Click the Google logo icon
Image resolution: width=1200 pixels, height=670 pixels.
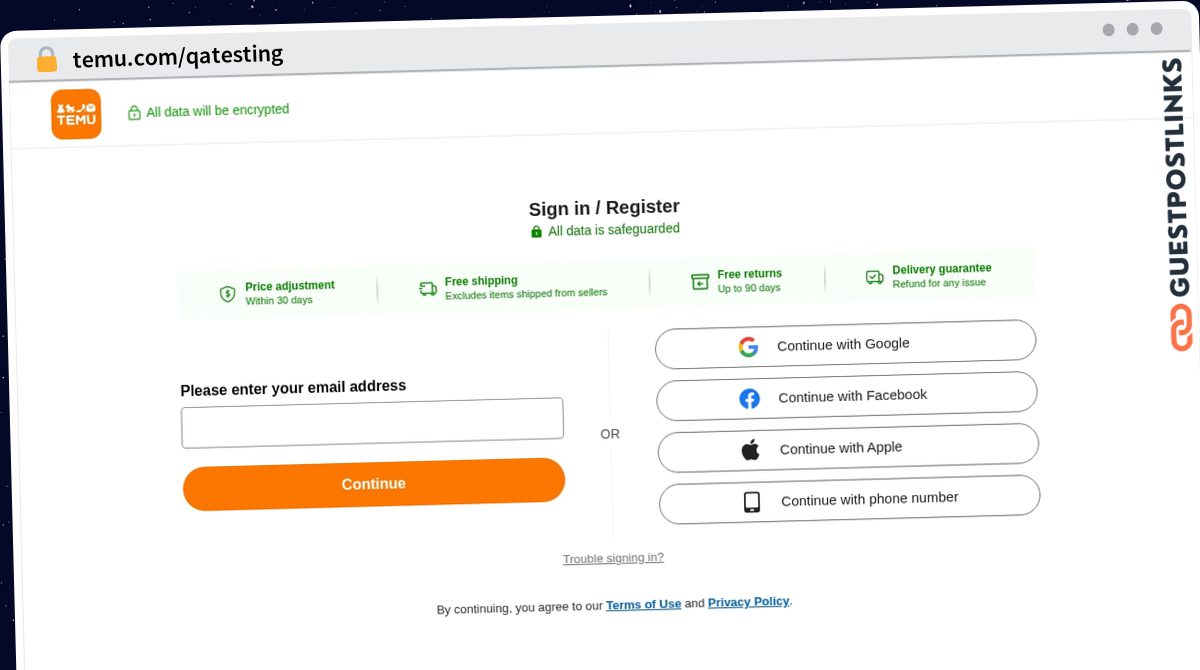pos(748,347)
